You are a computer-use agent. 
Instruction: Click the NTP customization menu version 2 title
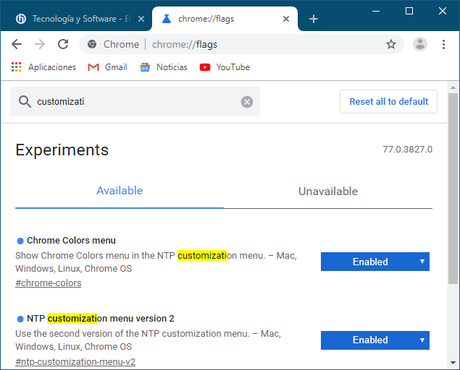tap(100, 319)
